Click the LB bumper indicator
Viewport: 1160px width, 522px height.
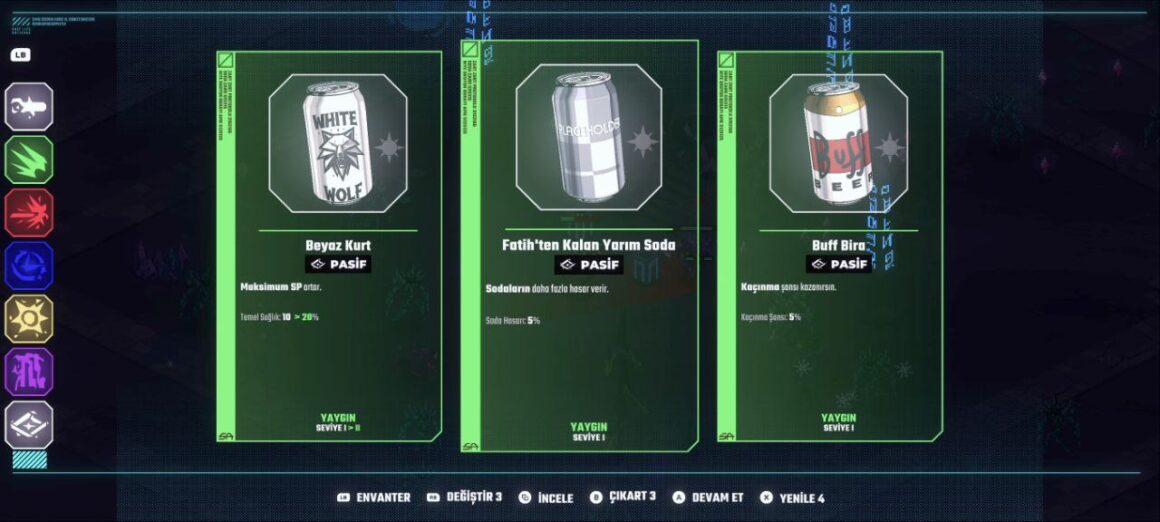point(20,55)
